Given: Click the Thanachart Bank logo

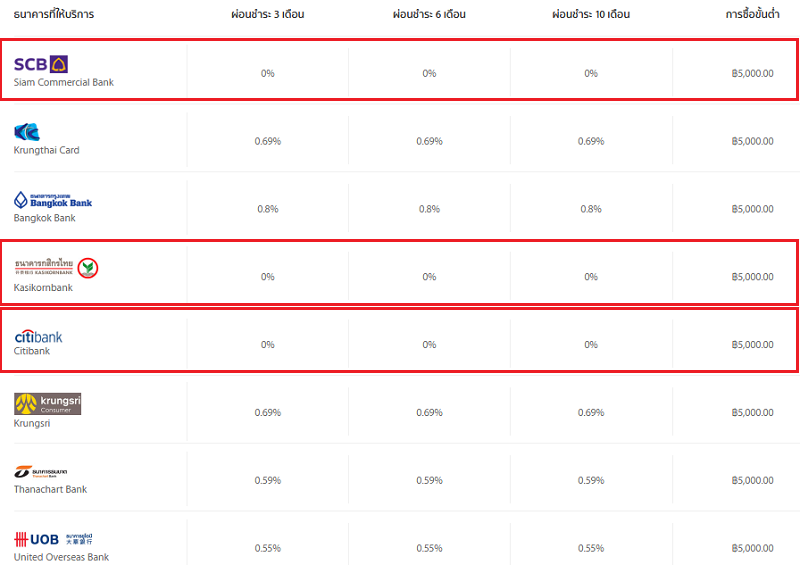Looking at the screenshot, I should click(x=40, y=472).
